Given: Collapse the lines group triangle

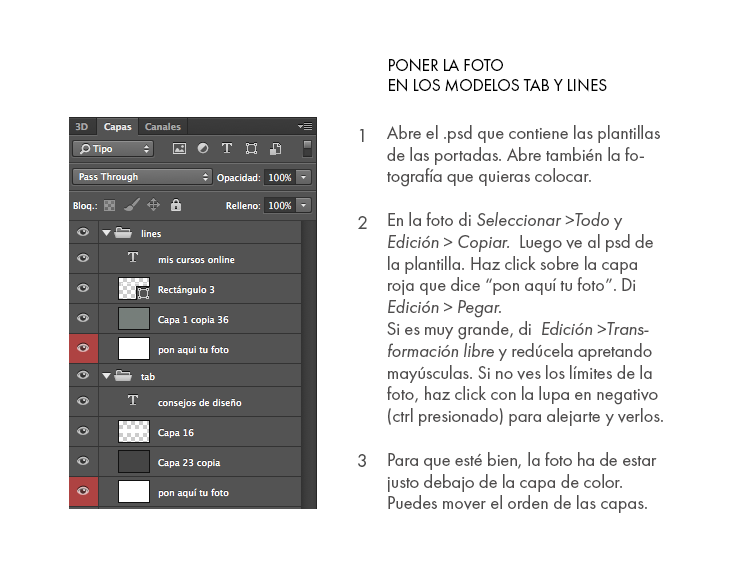Looking at the screenshot, I should (107, 233).
